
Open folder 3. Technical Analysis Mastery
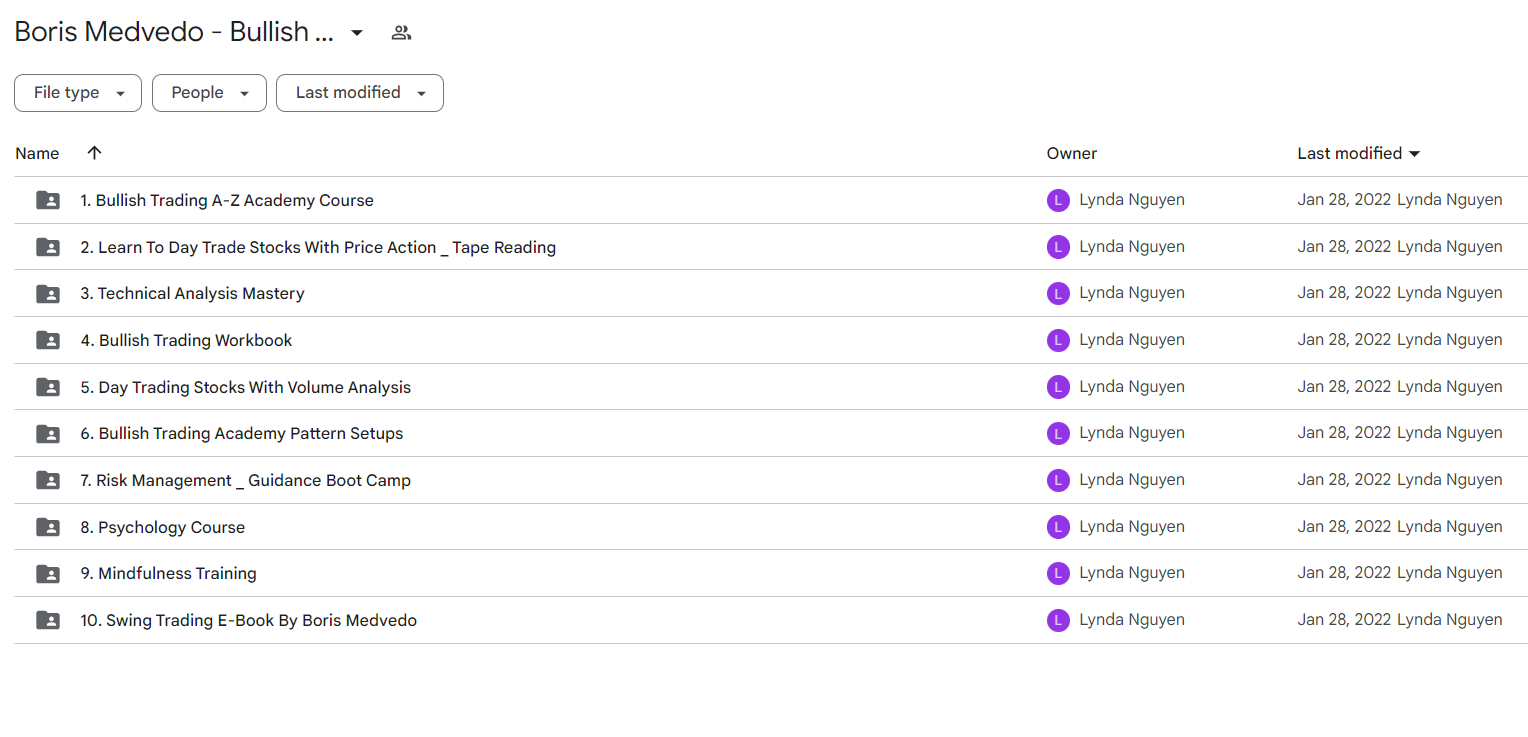[192, 293]
